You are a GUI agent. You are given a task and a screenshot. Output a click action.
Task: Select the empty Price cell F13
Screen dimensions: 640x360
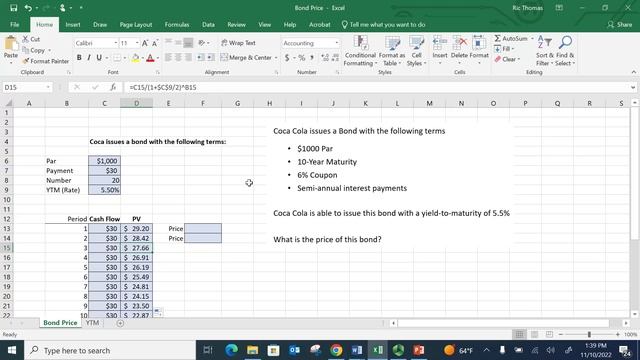coord(203,229)
